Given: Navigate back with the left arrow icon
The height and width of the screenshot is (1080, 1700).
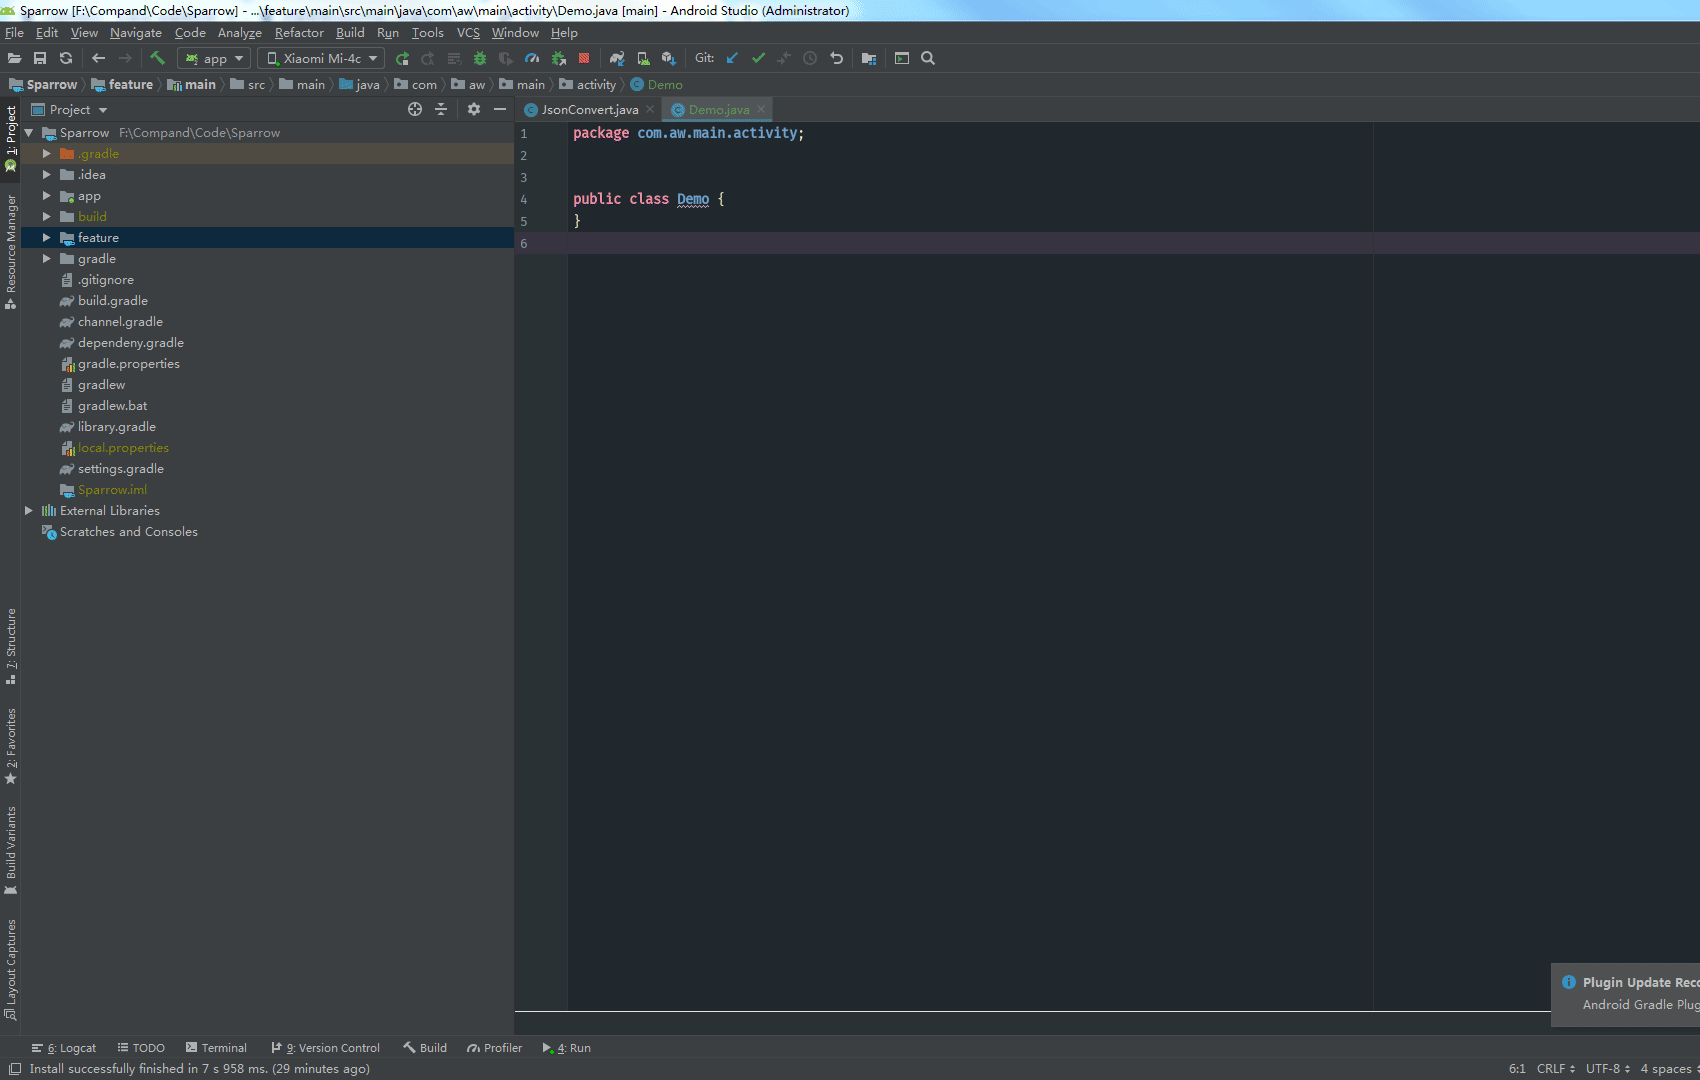Looking at the screenshot, I should [x=98, y=58].
